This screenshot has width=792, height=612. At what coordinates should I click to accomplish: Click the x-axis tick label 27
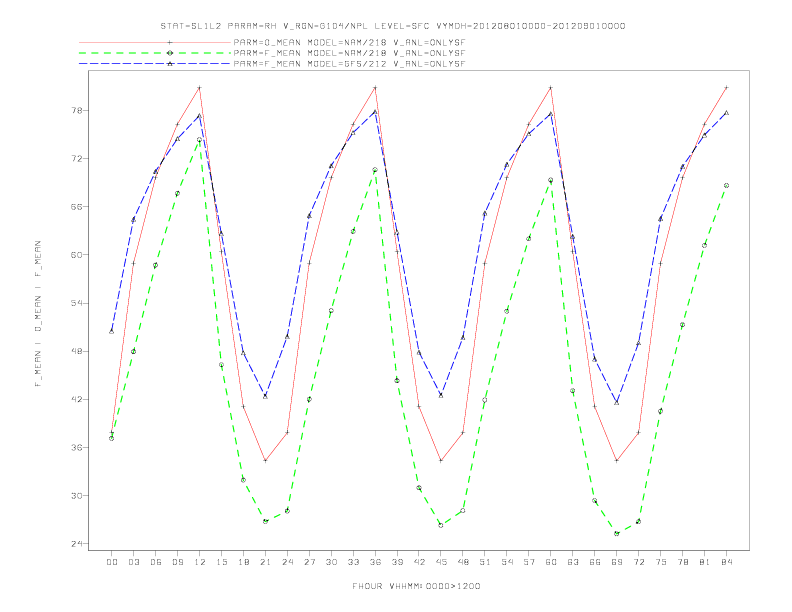point(309,562)
